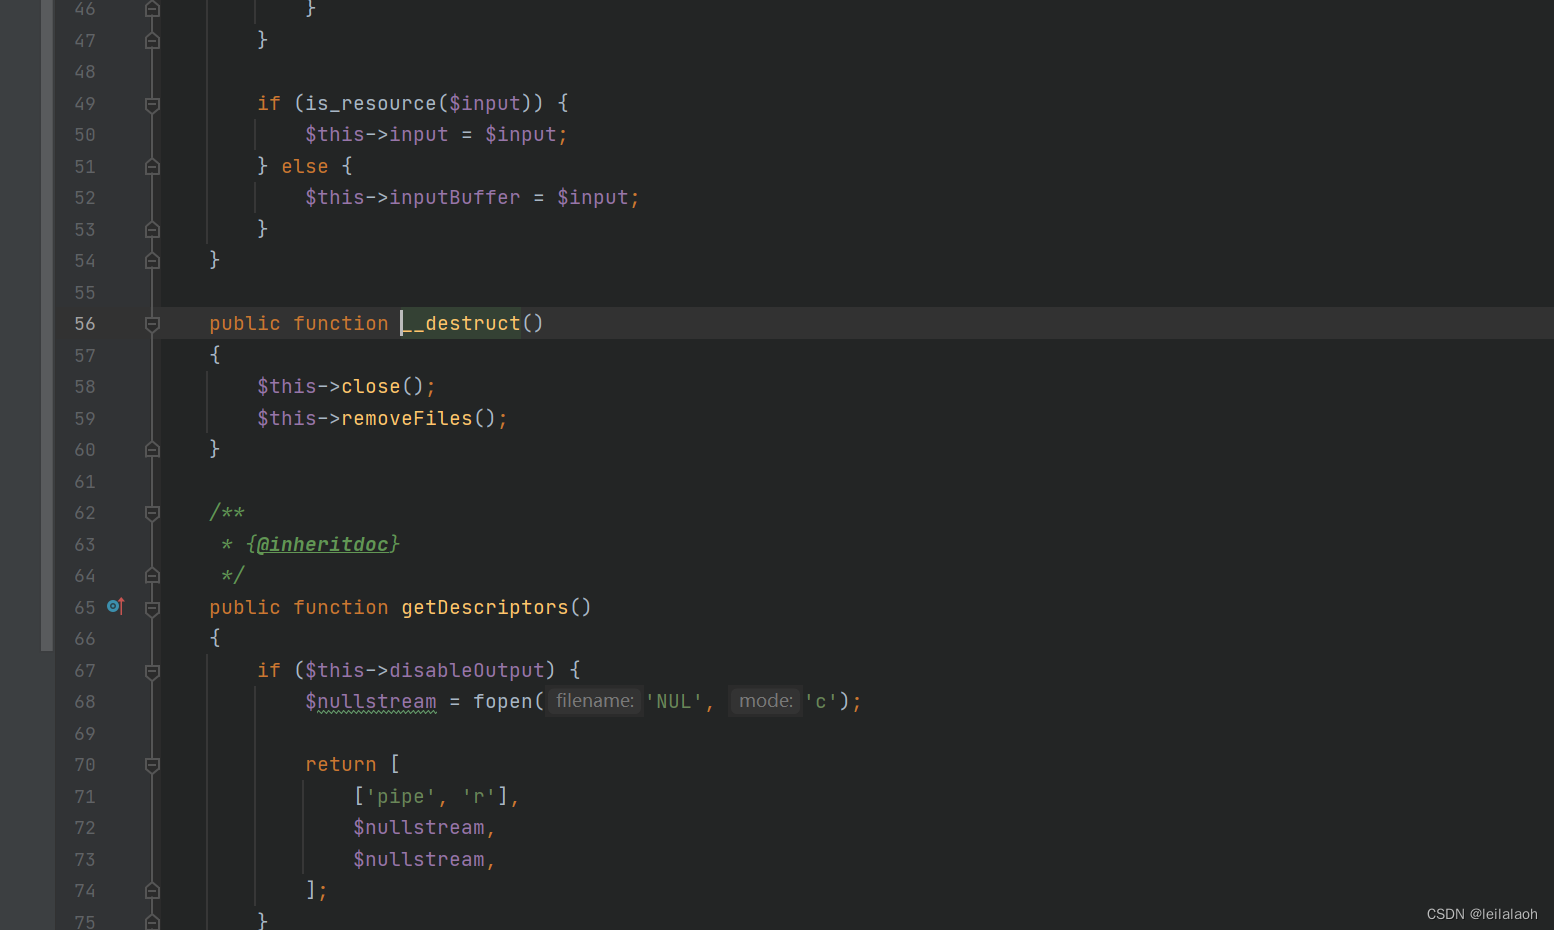Click the mode: parameter hint inlay
The width and height of the screenshot is (1554, 930).
(x=765, y=701)
